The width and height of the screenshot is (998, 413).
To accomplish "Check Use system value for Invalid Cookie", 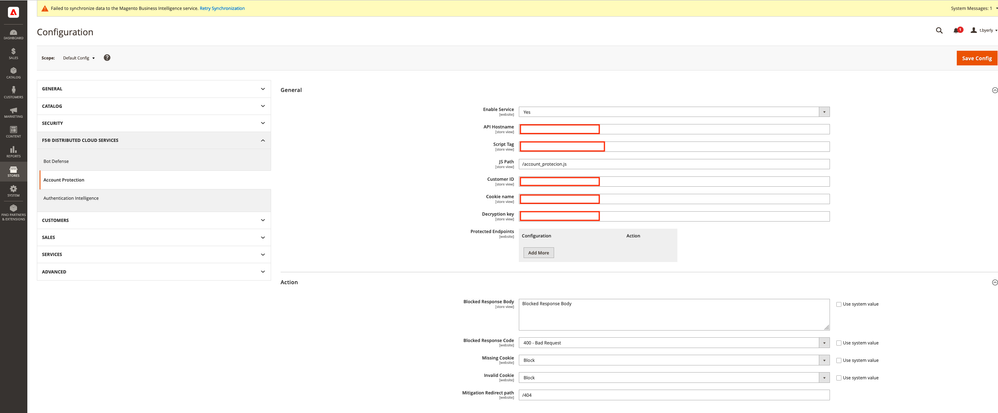I will point(838,377).
